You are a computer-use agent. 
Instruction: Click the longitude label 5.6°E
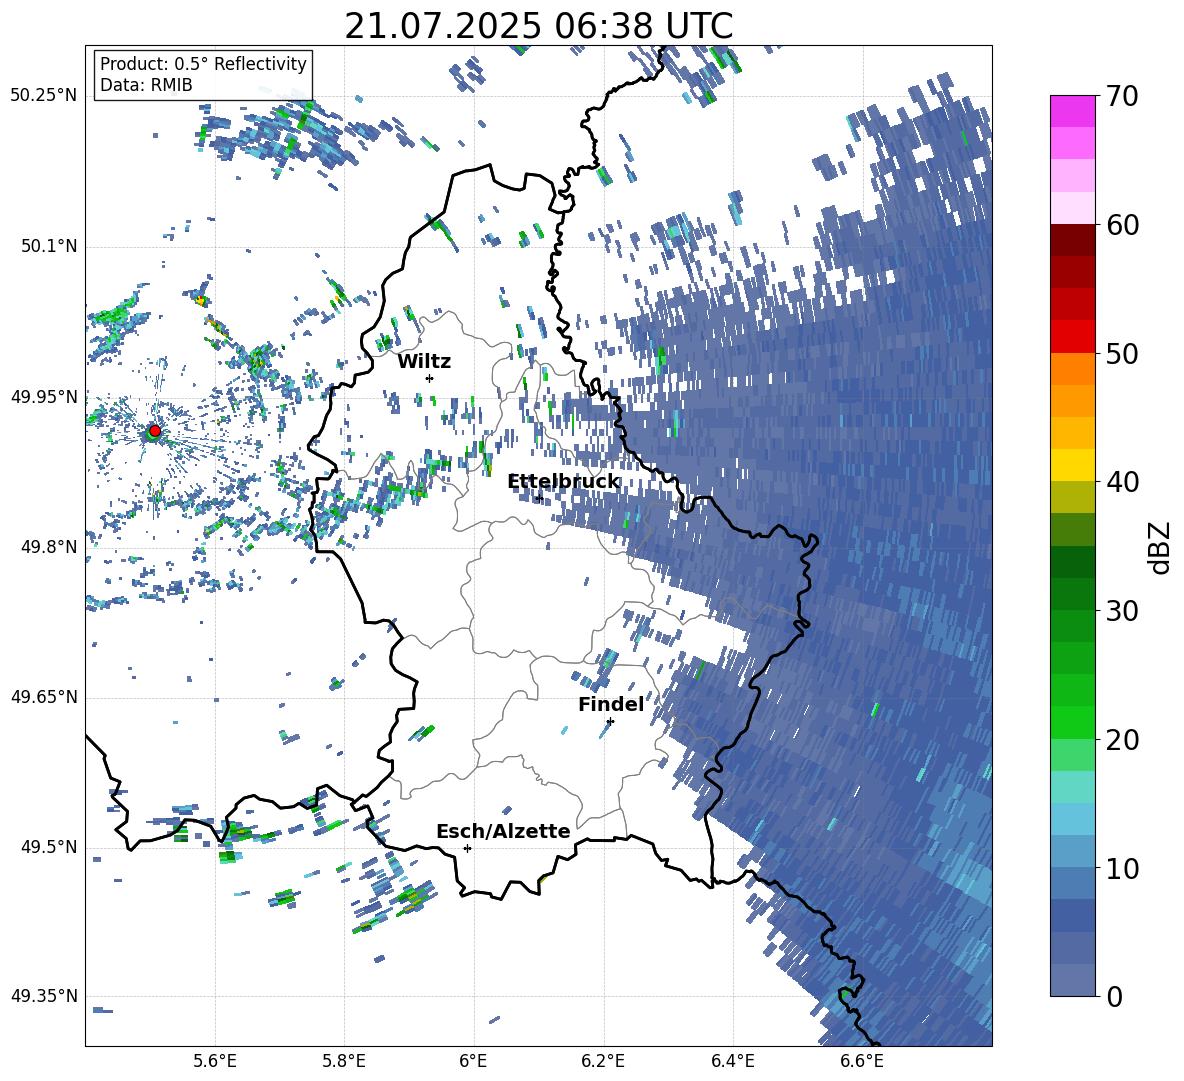(215, 1061)
